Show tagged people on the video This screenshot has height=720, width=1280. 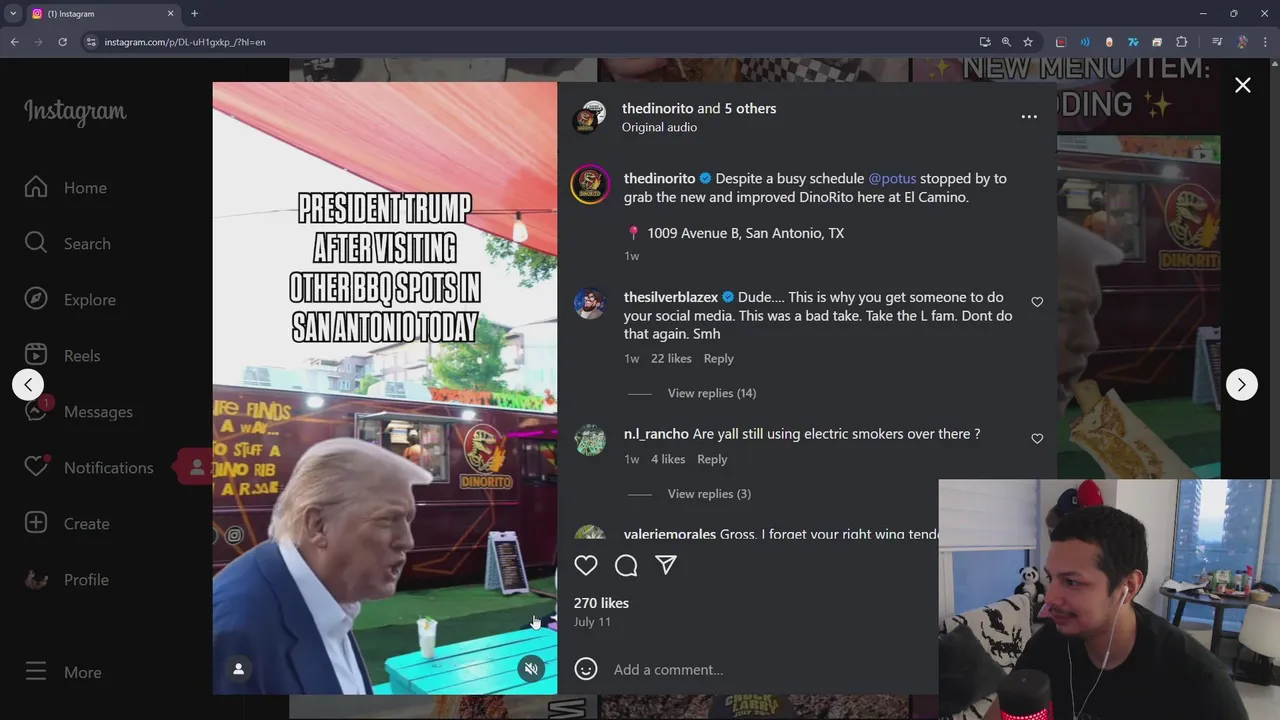(x=238, y=669)
